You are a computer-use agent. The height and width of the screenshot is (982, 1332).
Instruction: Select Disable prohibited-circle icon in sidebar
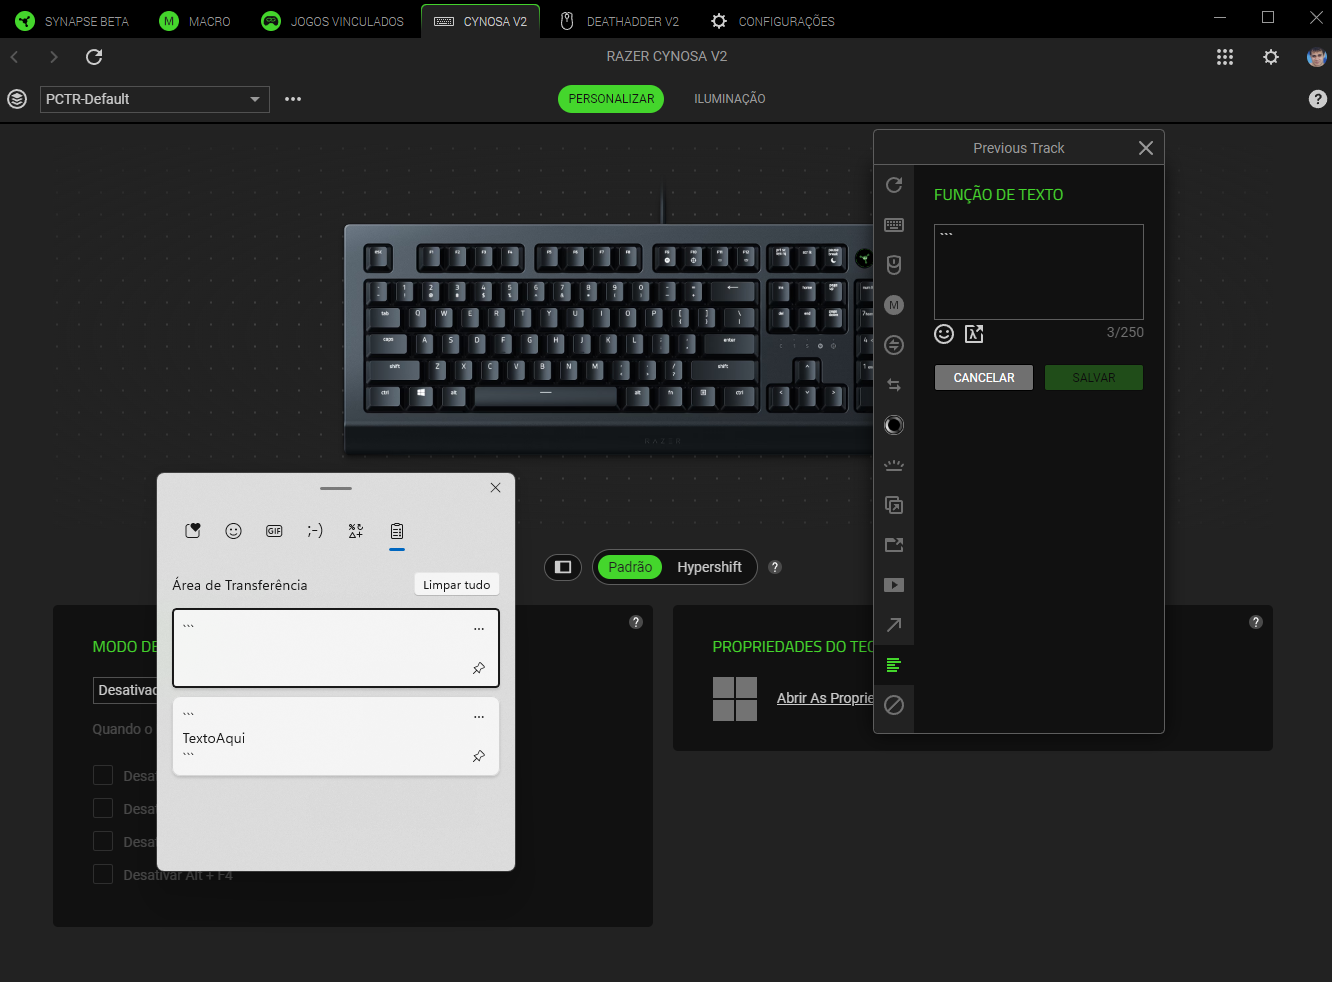[x=894, y=705]
